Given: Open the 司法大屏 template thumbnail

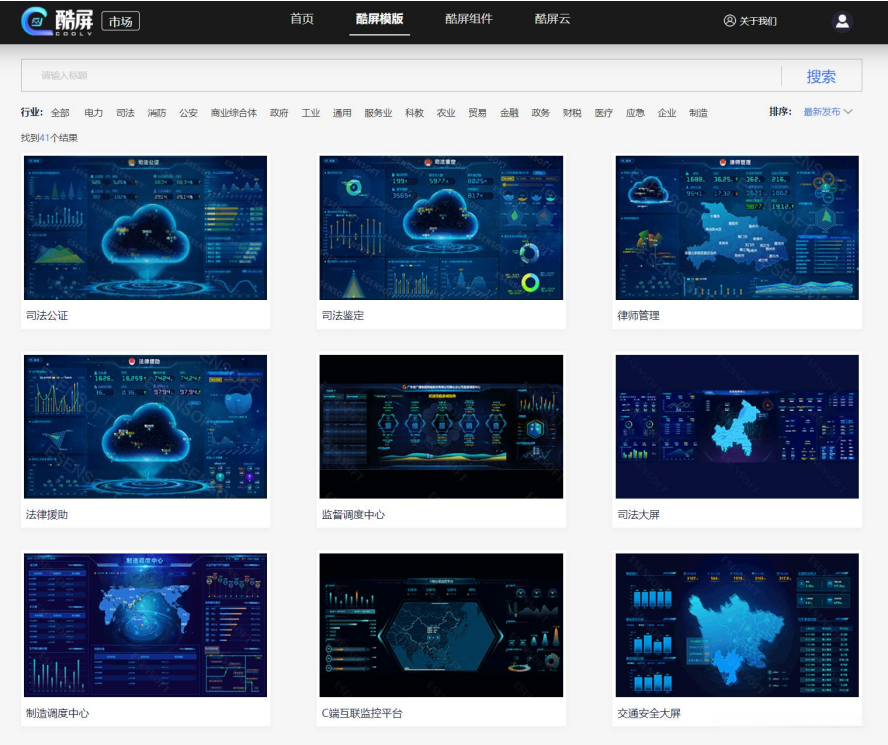Looking at the screenshot, I should pyautogui.click(x=737, y=427).
